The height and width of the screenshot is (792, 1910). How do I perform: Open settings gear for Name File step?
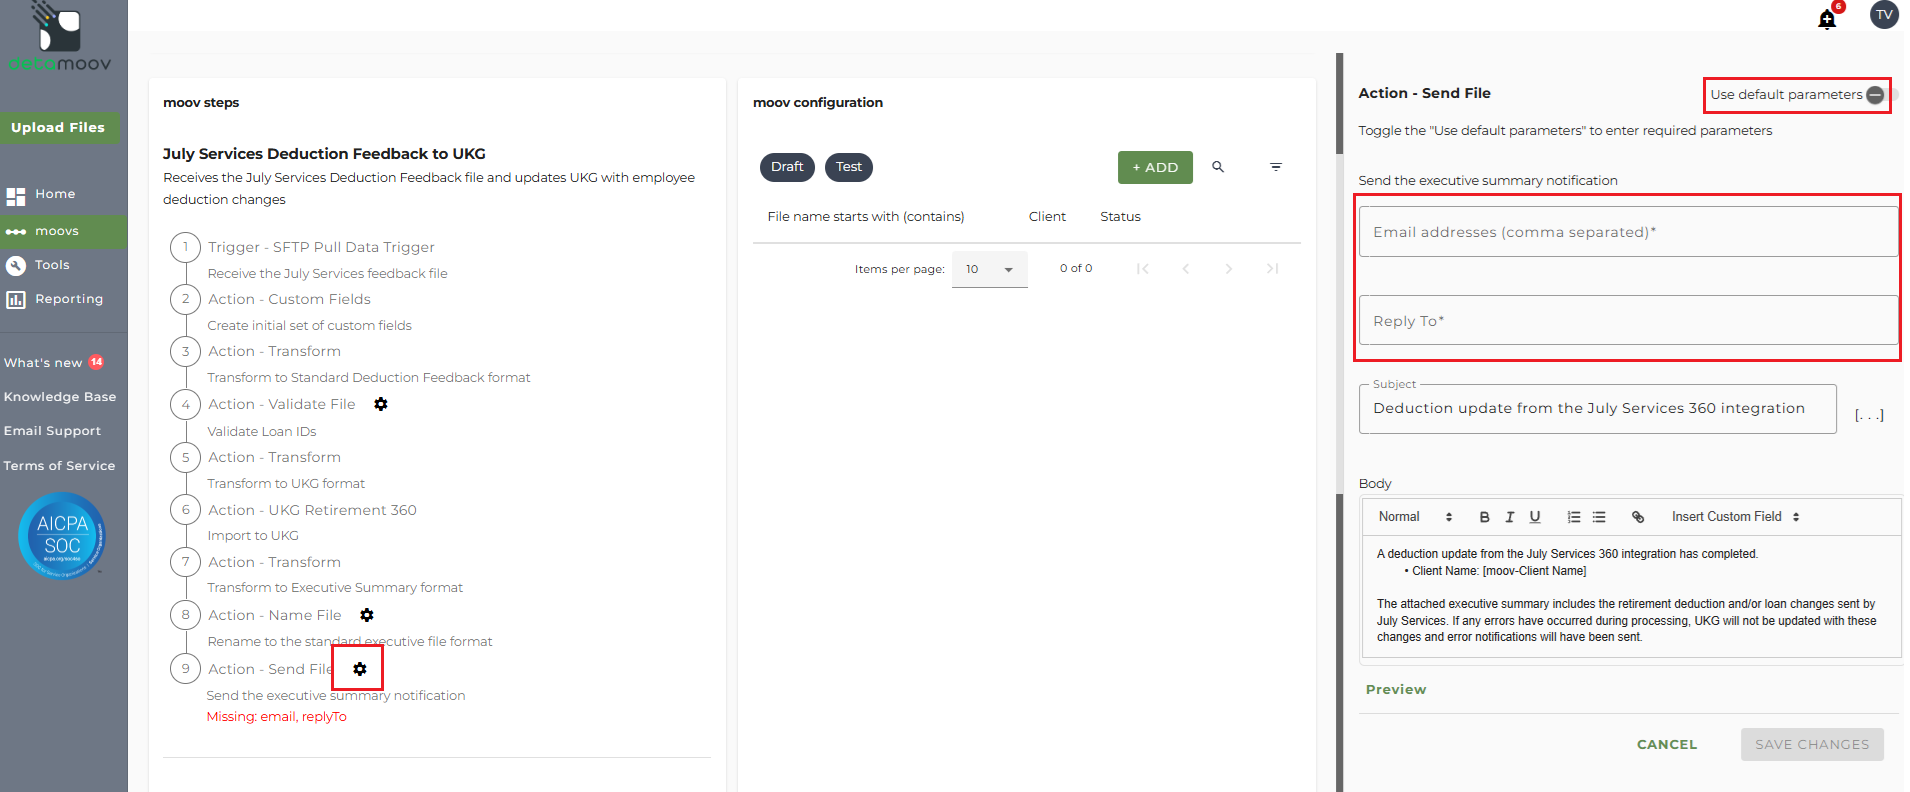pos(367,615)
